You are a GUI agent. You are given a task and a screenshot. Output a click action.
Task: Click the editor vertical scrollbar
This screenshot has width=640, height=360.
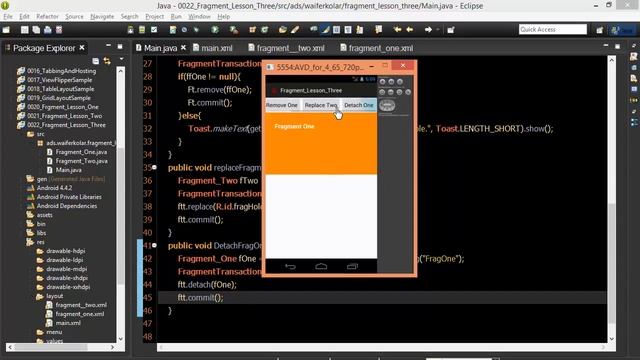611,199
